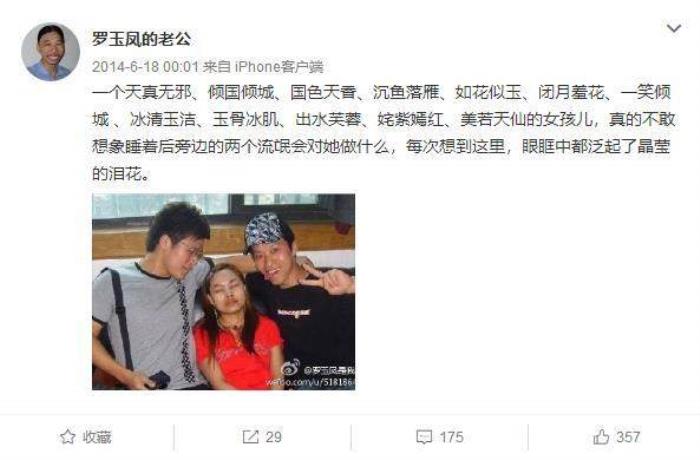Image resolution: width=700 pixels, height=460 pixels.
Task: Click the 来自 text before iPhone客户端
Action: (x=217, y=67)
